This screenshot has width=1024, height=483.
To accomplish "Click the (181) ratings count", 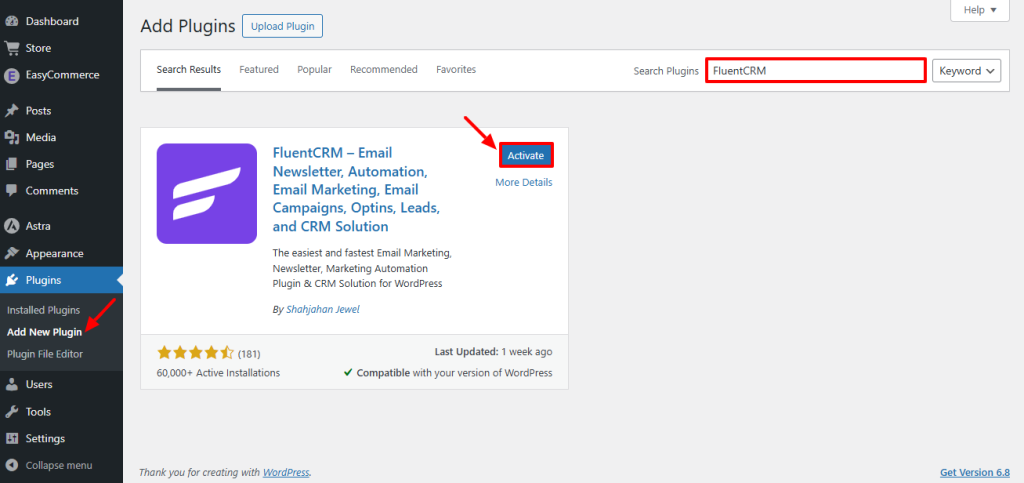I will [x=249, y=354].
